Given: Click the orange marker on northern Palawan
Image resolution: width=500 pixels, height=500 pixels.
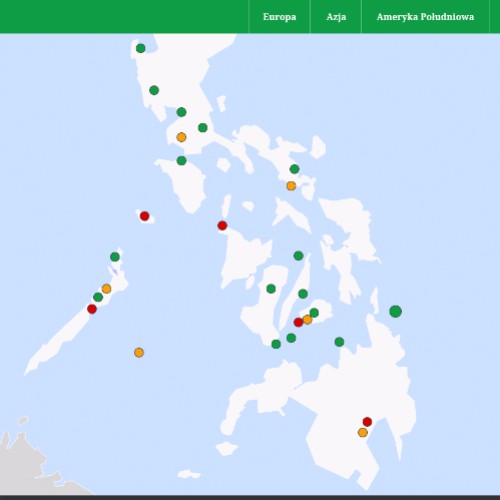Looking at the screenshot, I should point(106,288).
